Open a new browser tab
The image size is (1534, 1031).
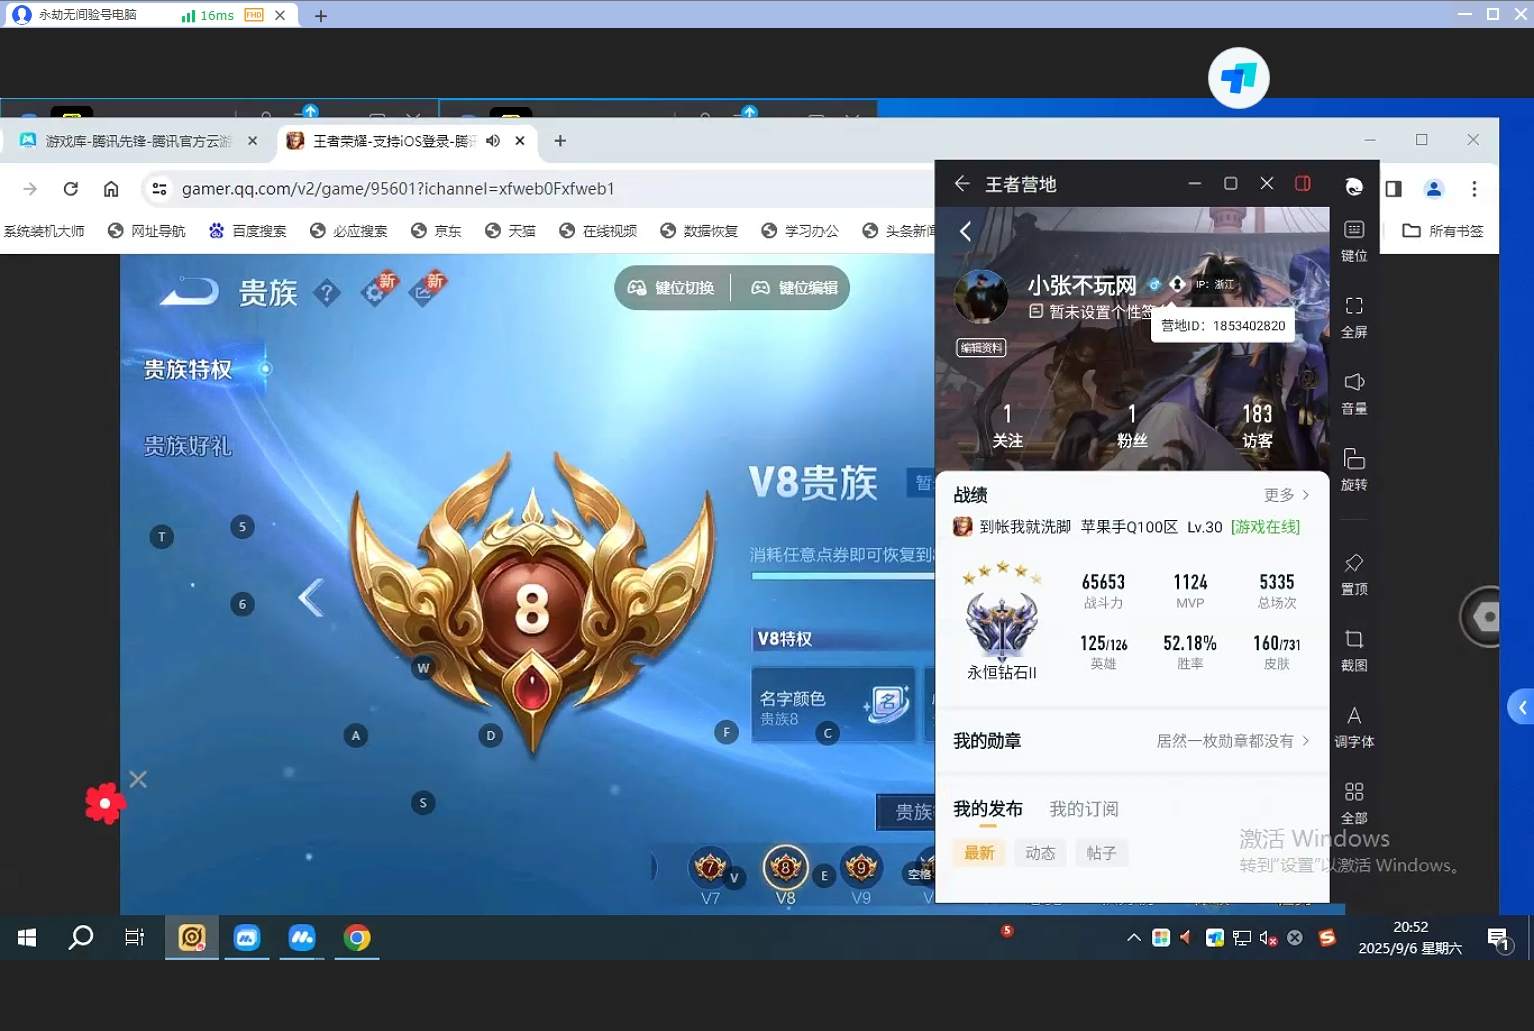(560, 141)
